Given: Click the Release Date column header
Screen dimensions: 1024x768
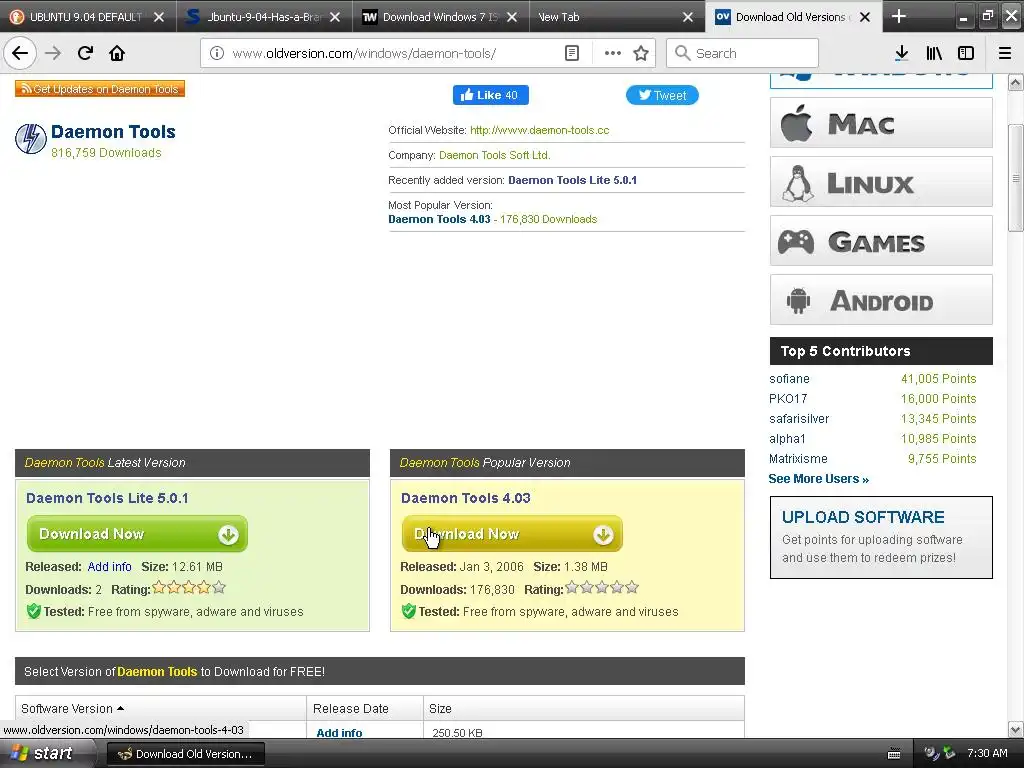Looking at the screenshot, I should 351,709.
